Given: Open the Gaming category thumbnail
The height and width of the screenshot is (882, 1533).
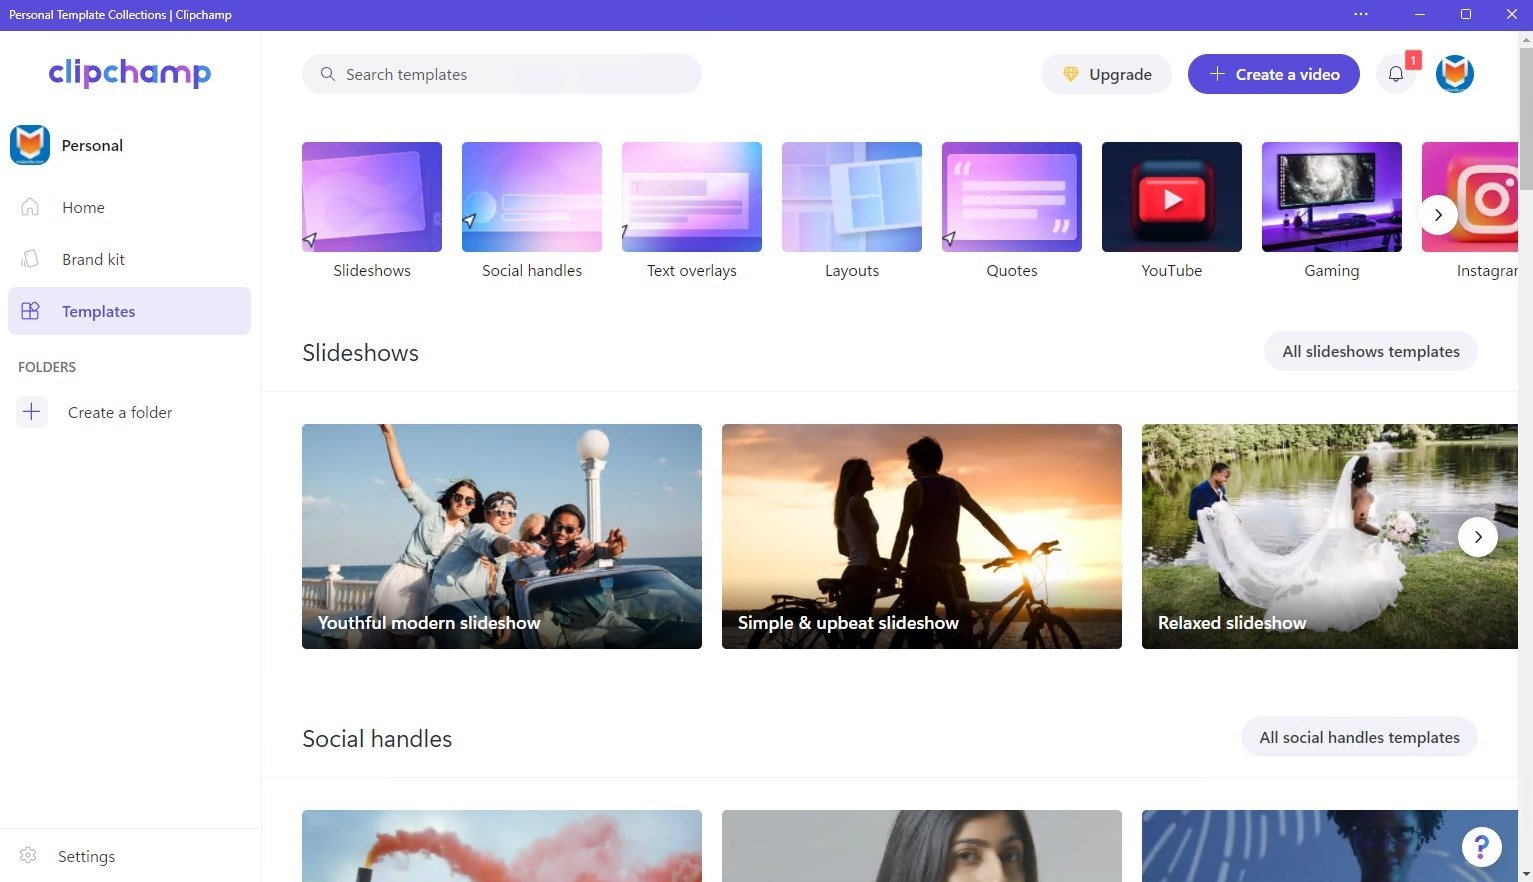Looking at the screenshot, I should tap(1332, 197).
